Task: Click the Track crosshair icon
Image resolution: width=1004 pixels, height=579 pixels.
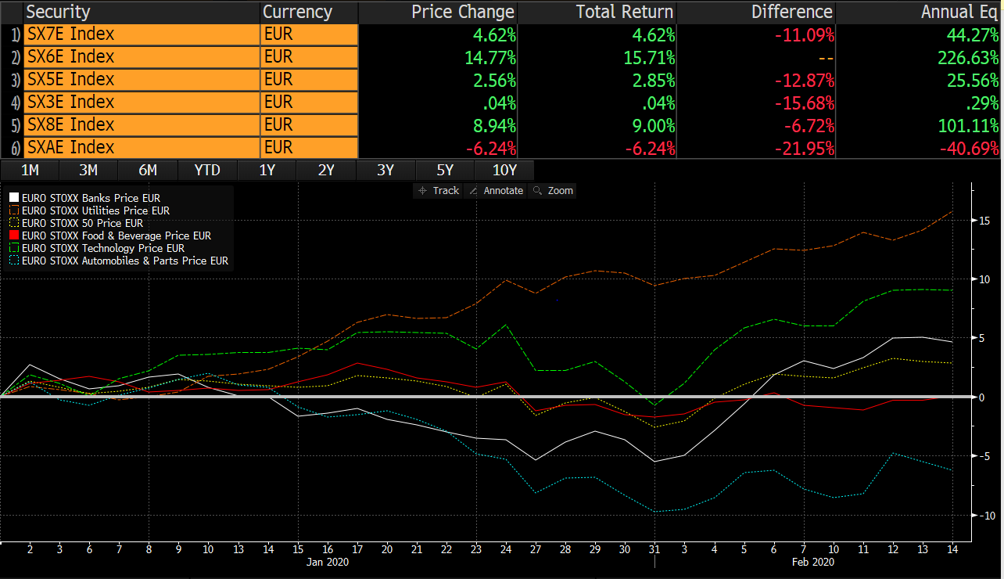Action: (423, 191)
